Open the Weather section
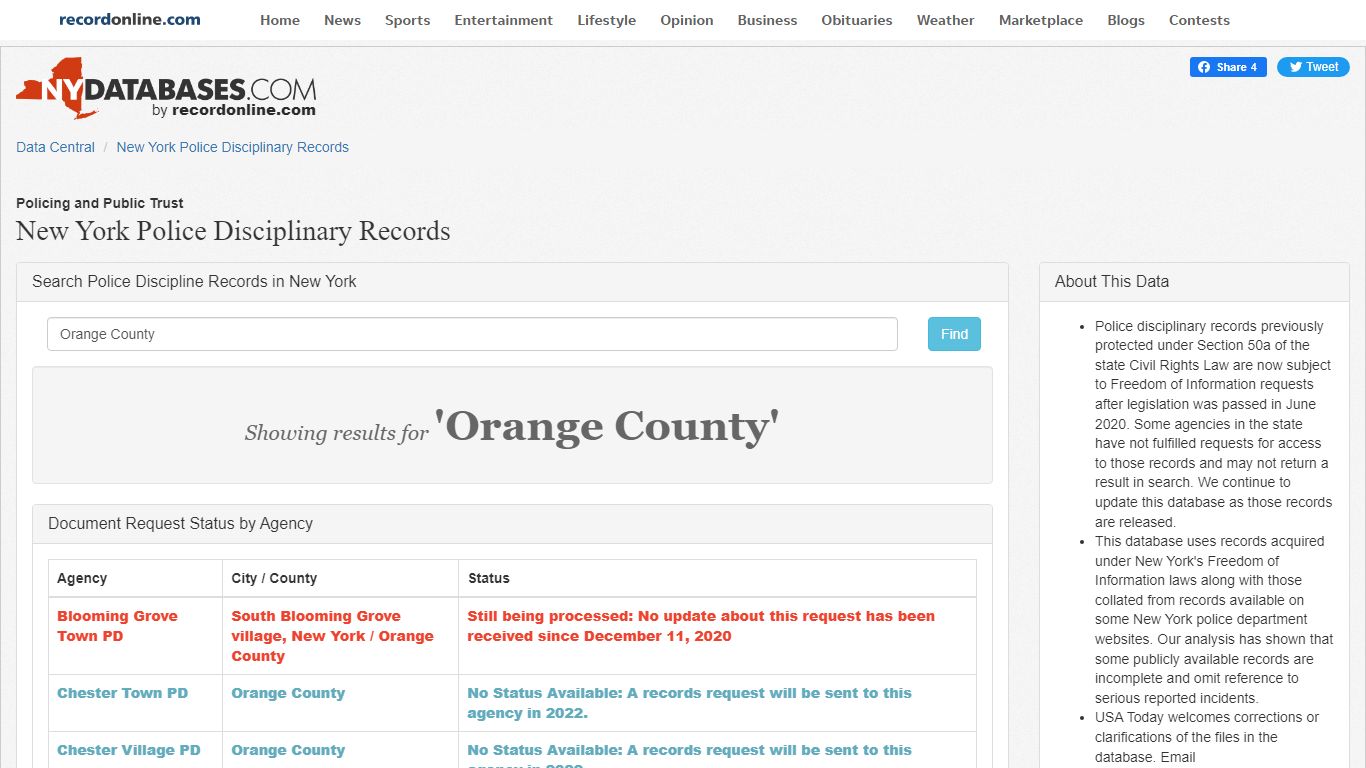The width and height of the screenshot is (1366, 768). pos(946,20)
